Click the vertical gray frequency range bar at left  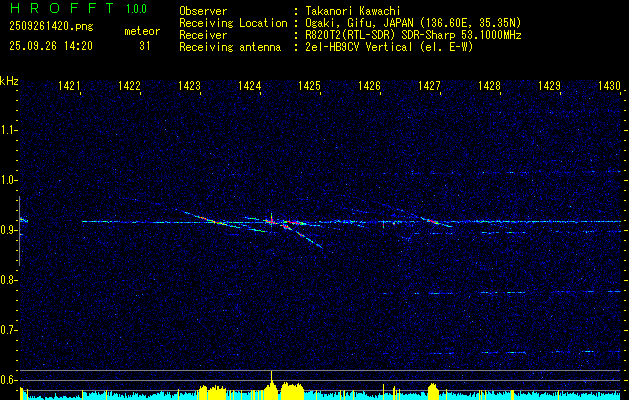pos(19,231)
